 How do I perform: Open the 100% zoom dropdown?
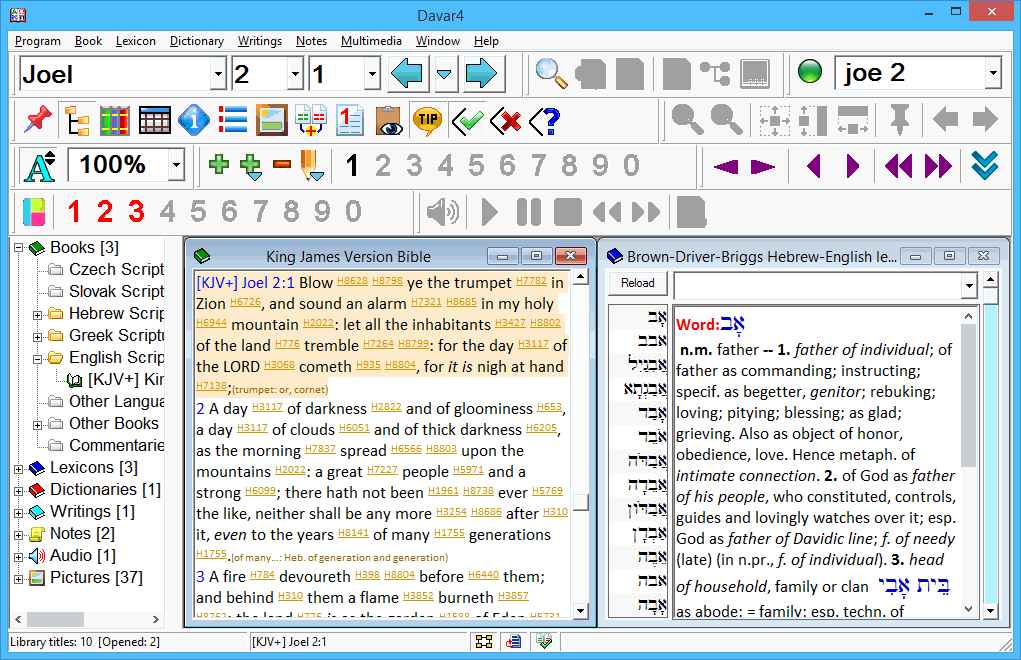176,165
